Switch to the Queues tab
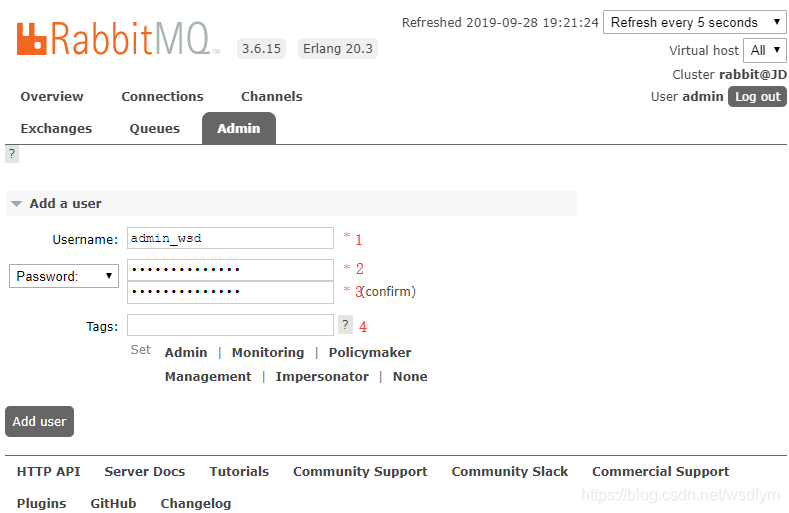 pos(154,128)
